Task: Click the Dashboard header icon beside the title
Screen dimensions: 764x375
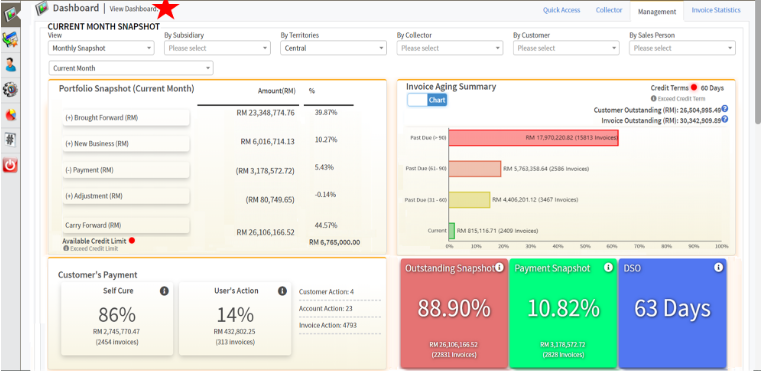Action: pos(42,8)
